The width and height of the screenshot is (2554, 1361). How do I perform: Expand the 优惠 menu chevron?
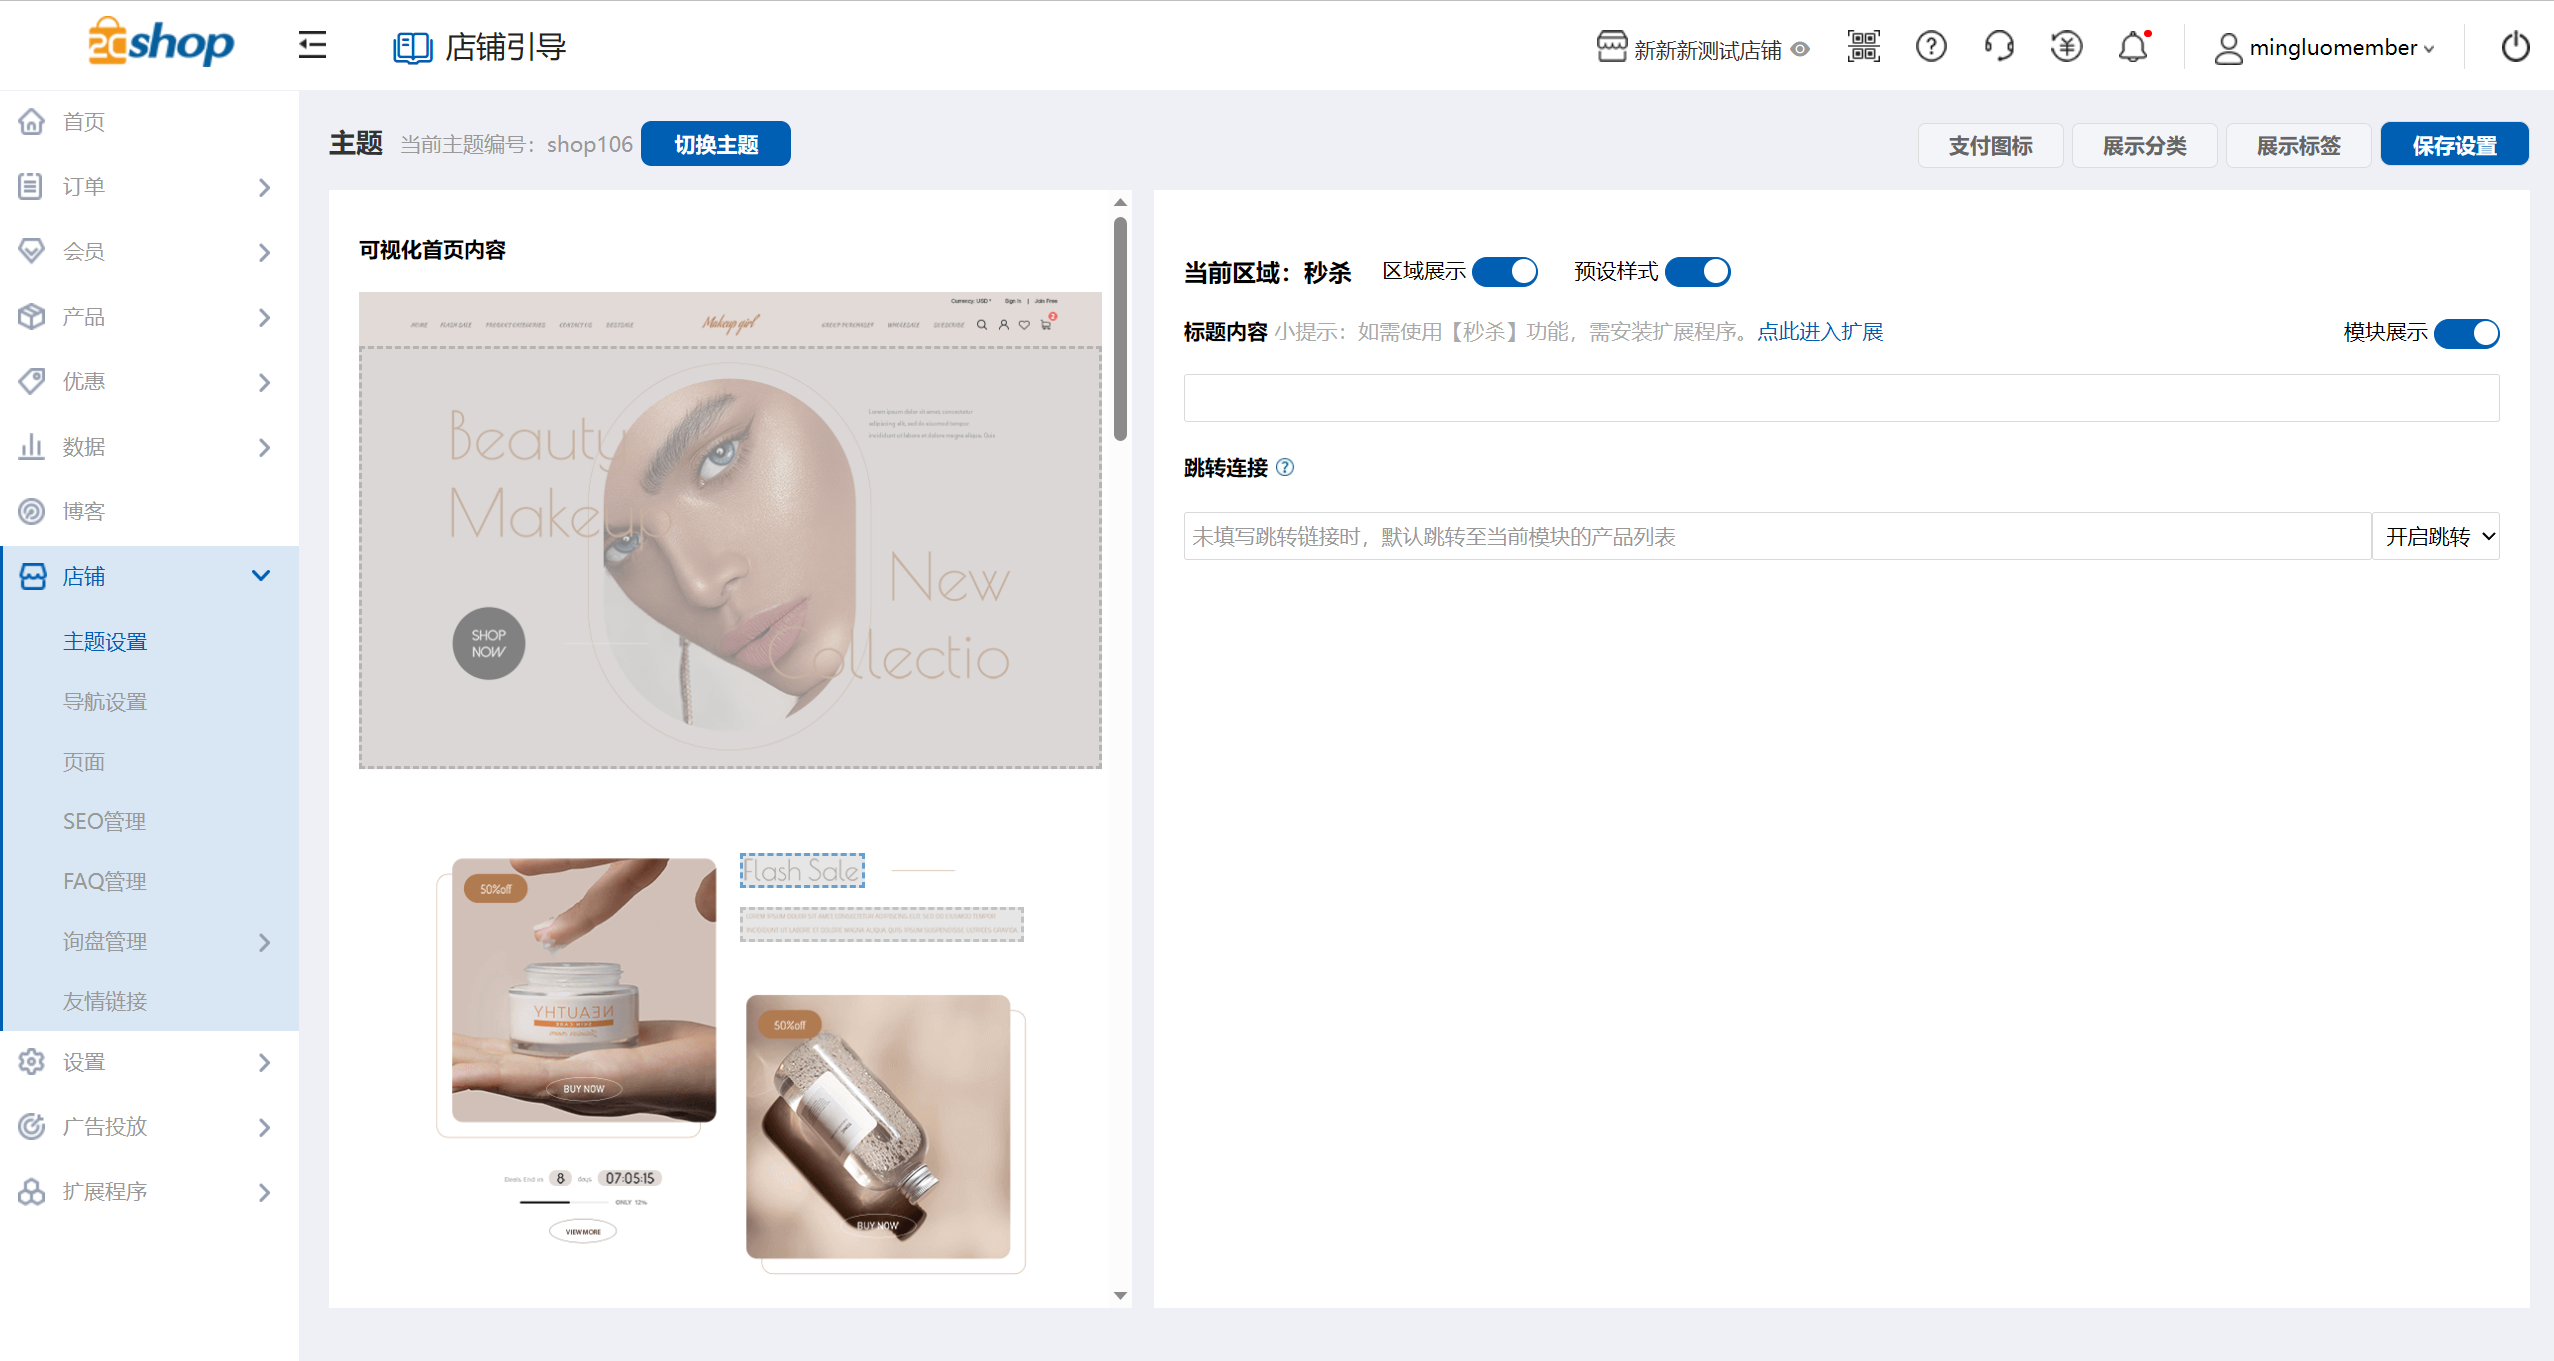pos(264,382)
